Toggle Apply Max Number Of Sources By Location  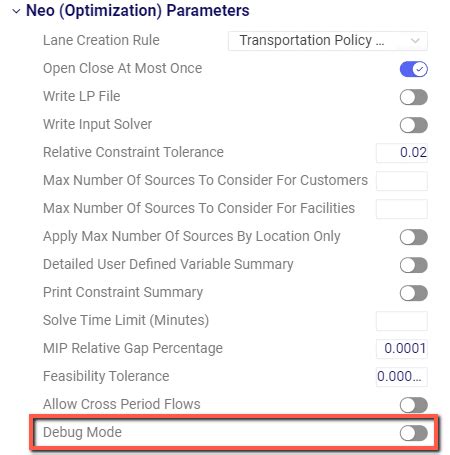click(414, 237)
